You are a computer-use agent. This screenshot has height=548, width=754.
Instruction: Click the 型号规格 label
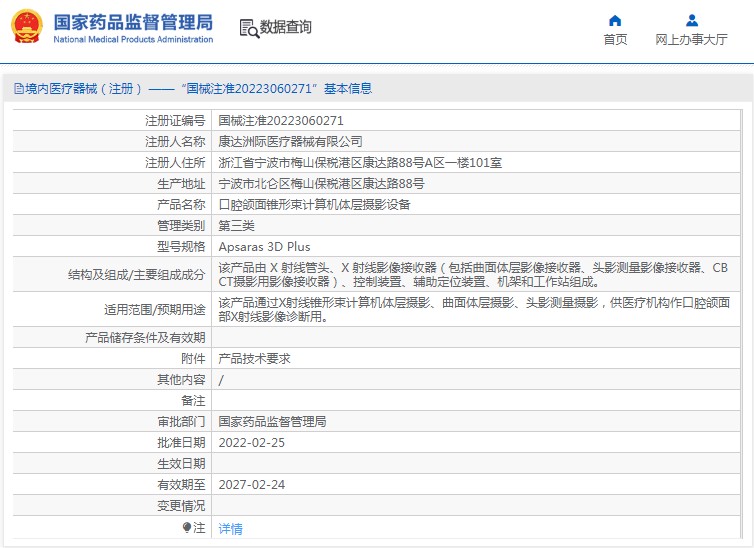pyautogui.click(x=181, y=247)
